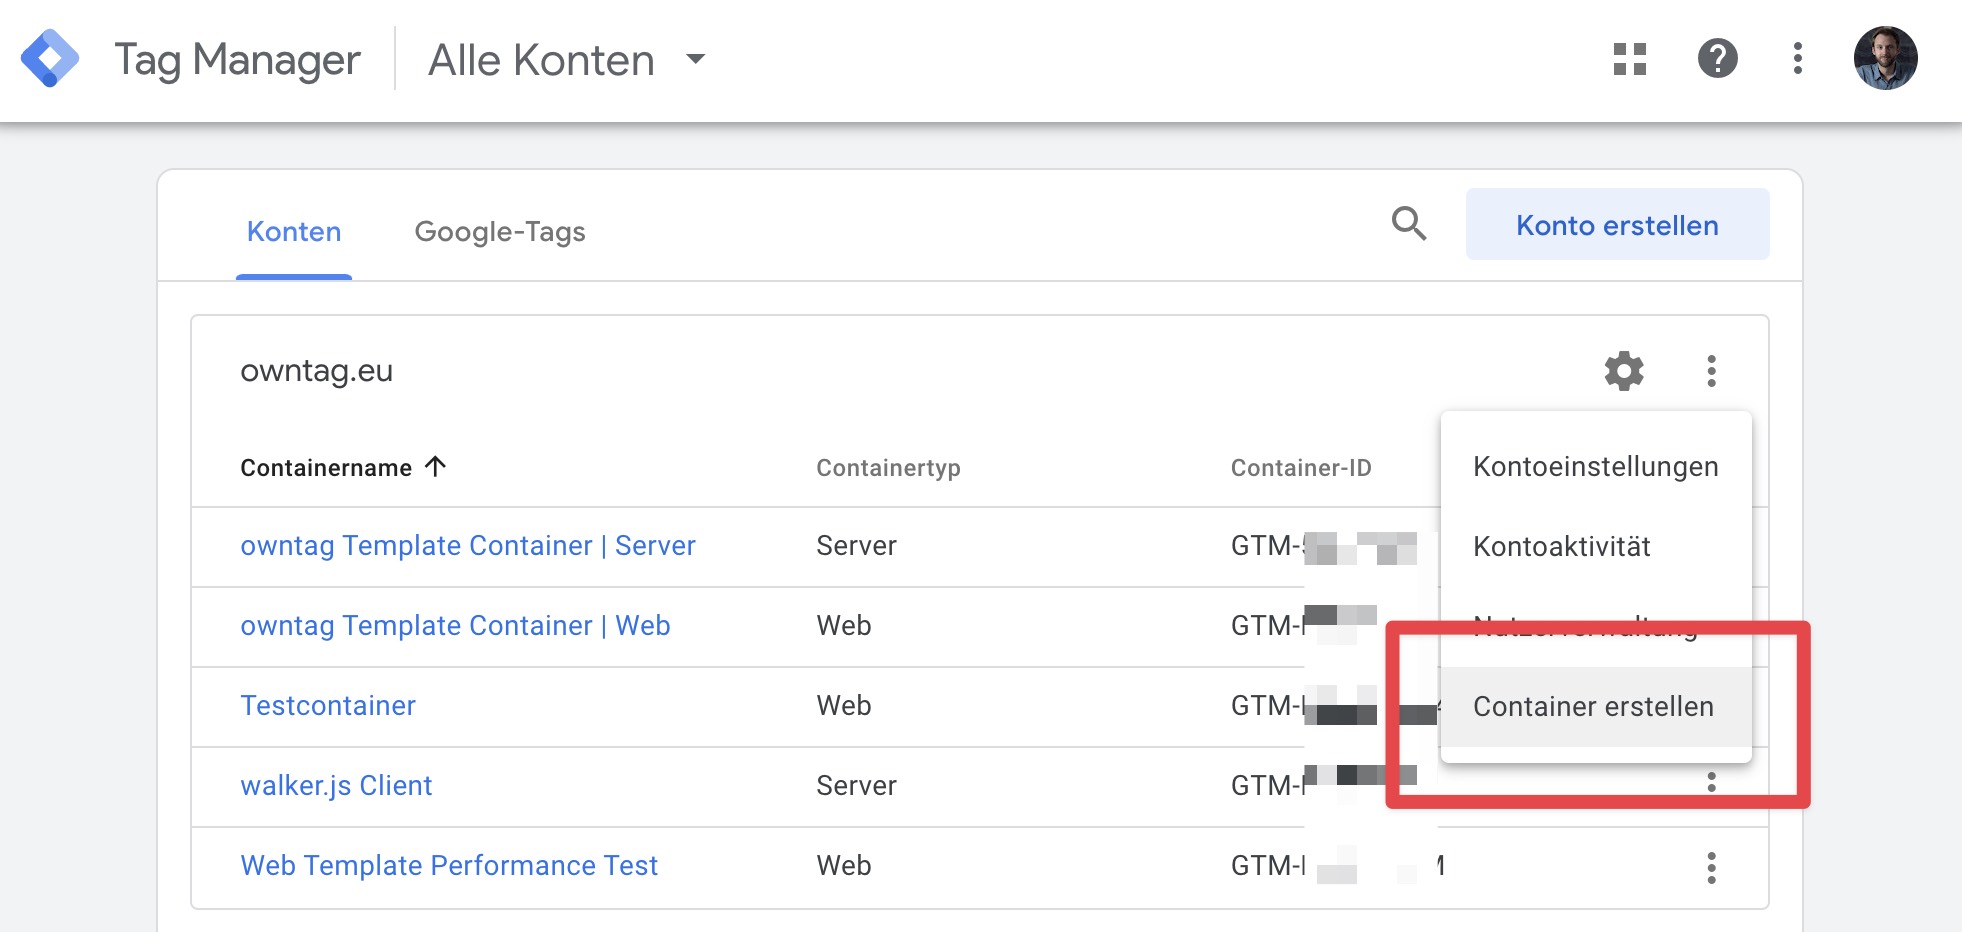Switch to the Google-Tags tab
The width and height of the screenshot is (1962, 932).
pos(499,232)
